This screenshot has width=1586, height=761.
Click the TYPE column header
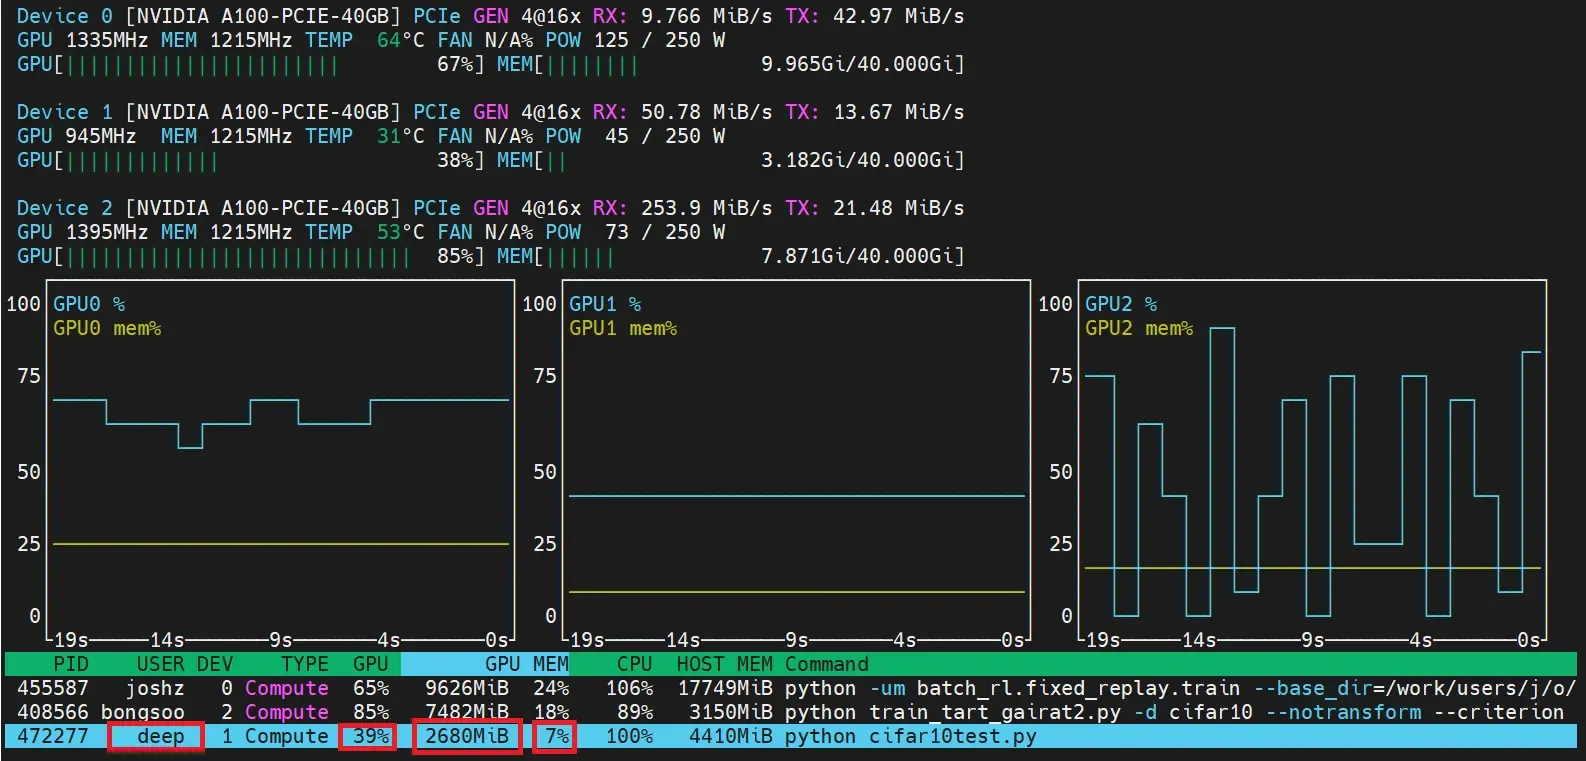coord(305,664)
